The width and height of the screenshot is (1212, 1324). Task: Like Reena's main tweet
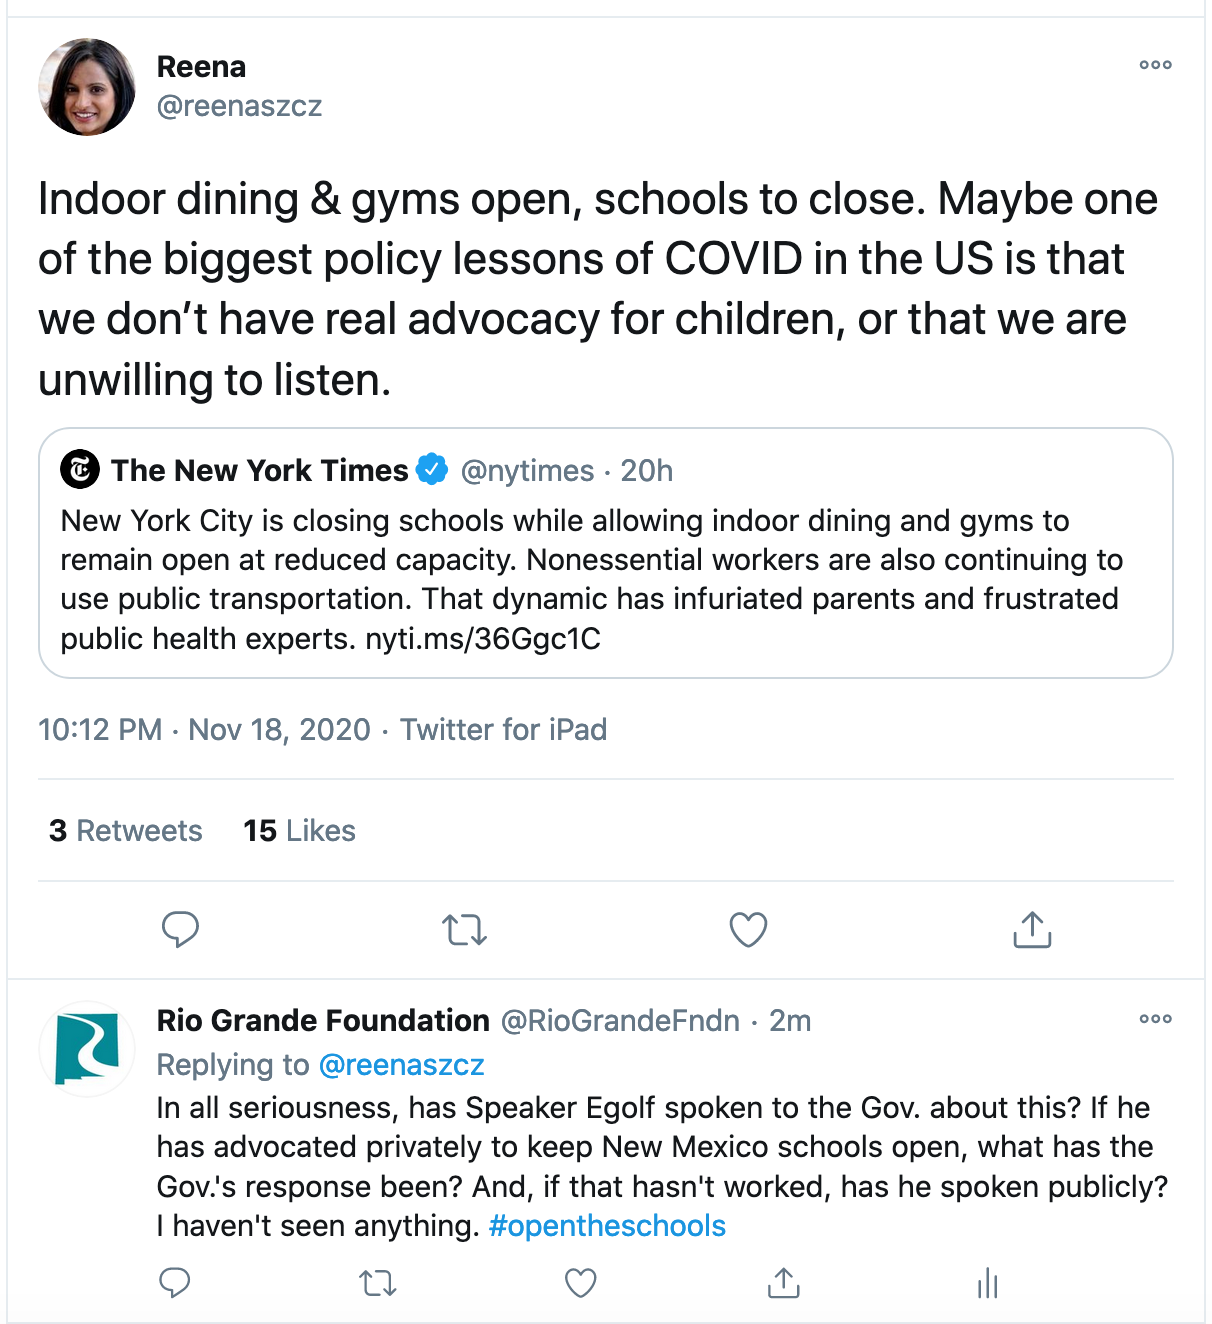pos(748,930)
